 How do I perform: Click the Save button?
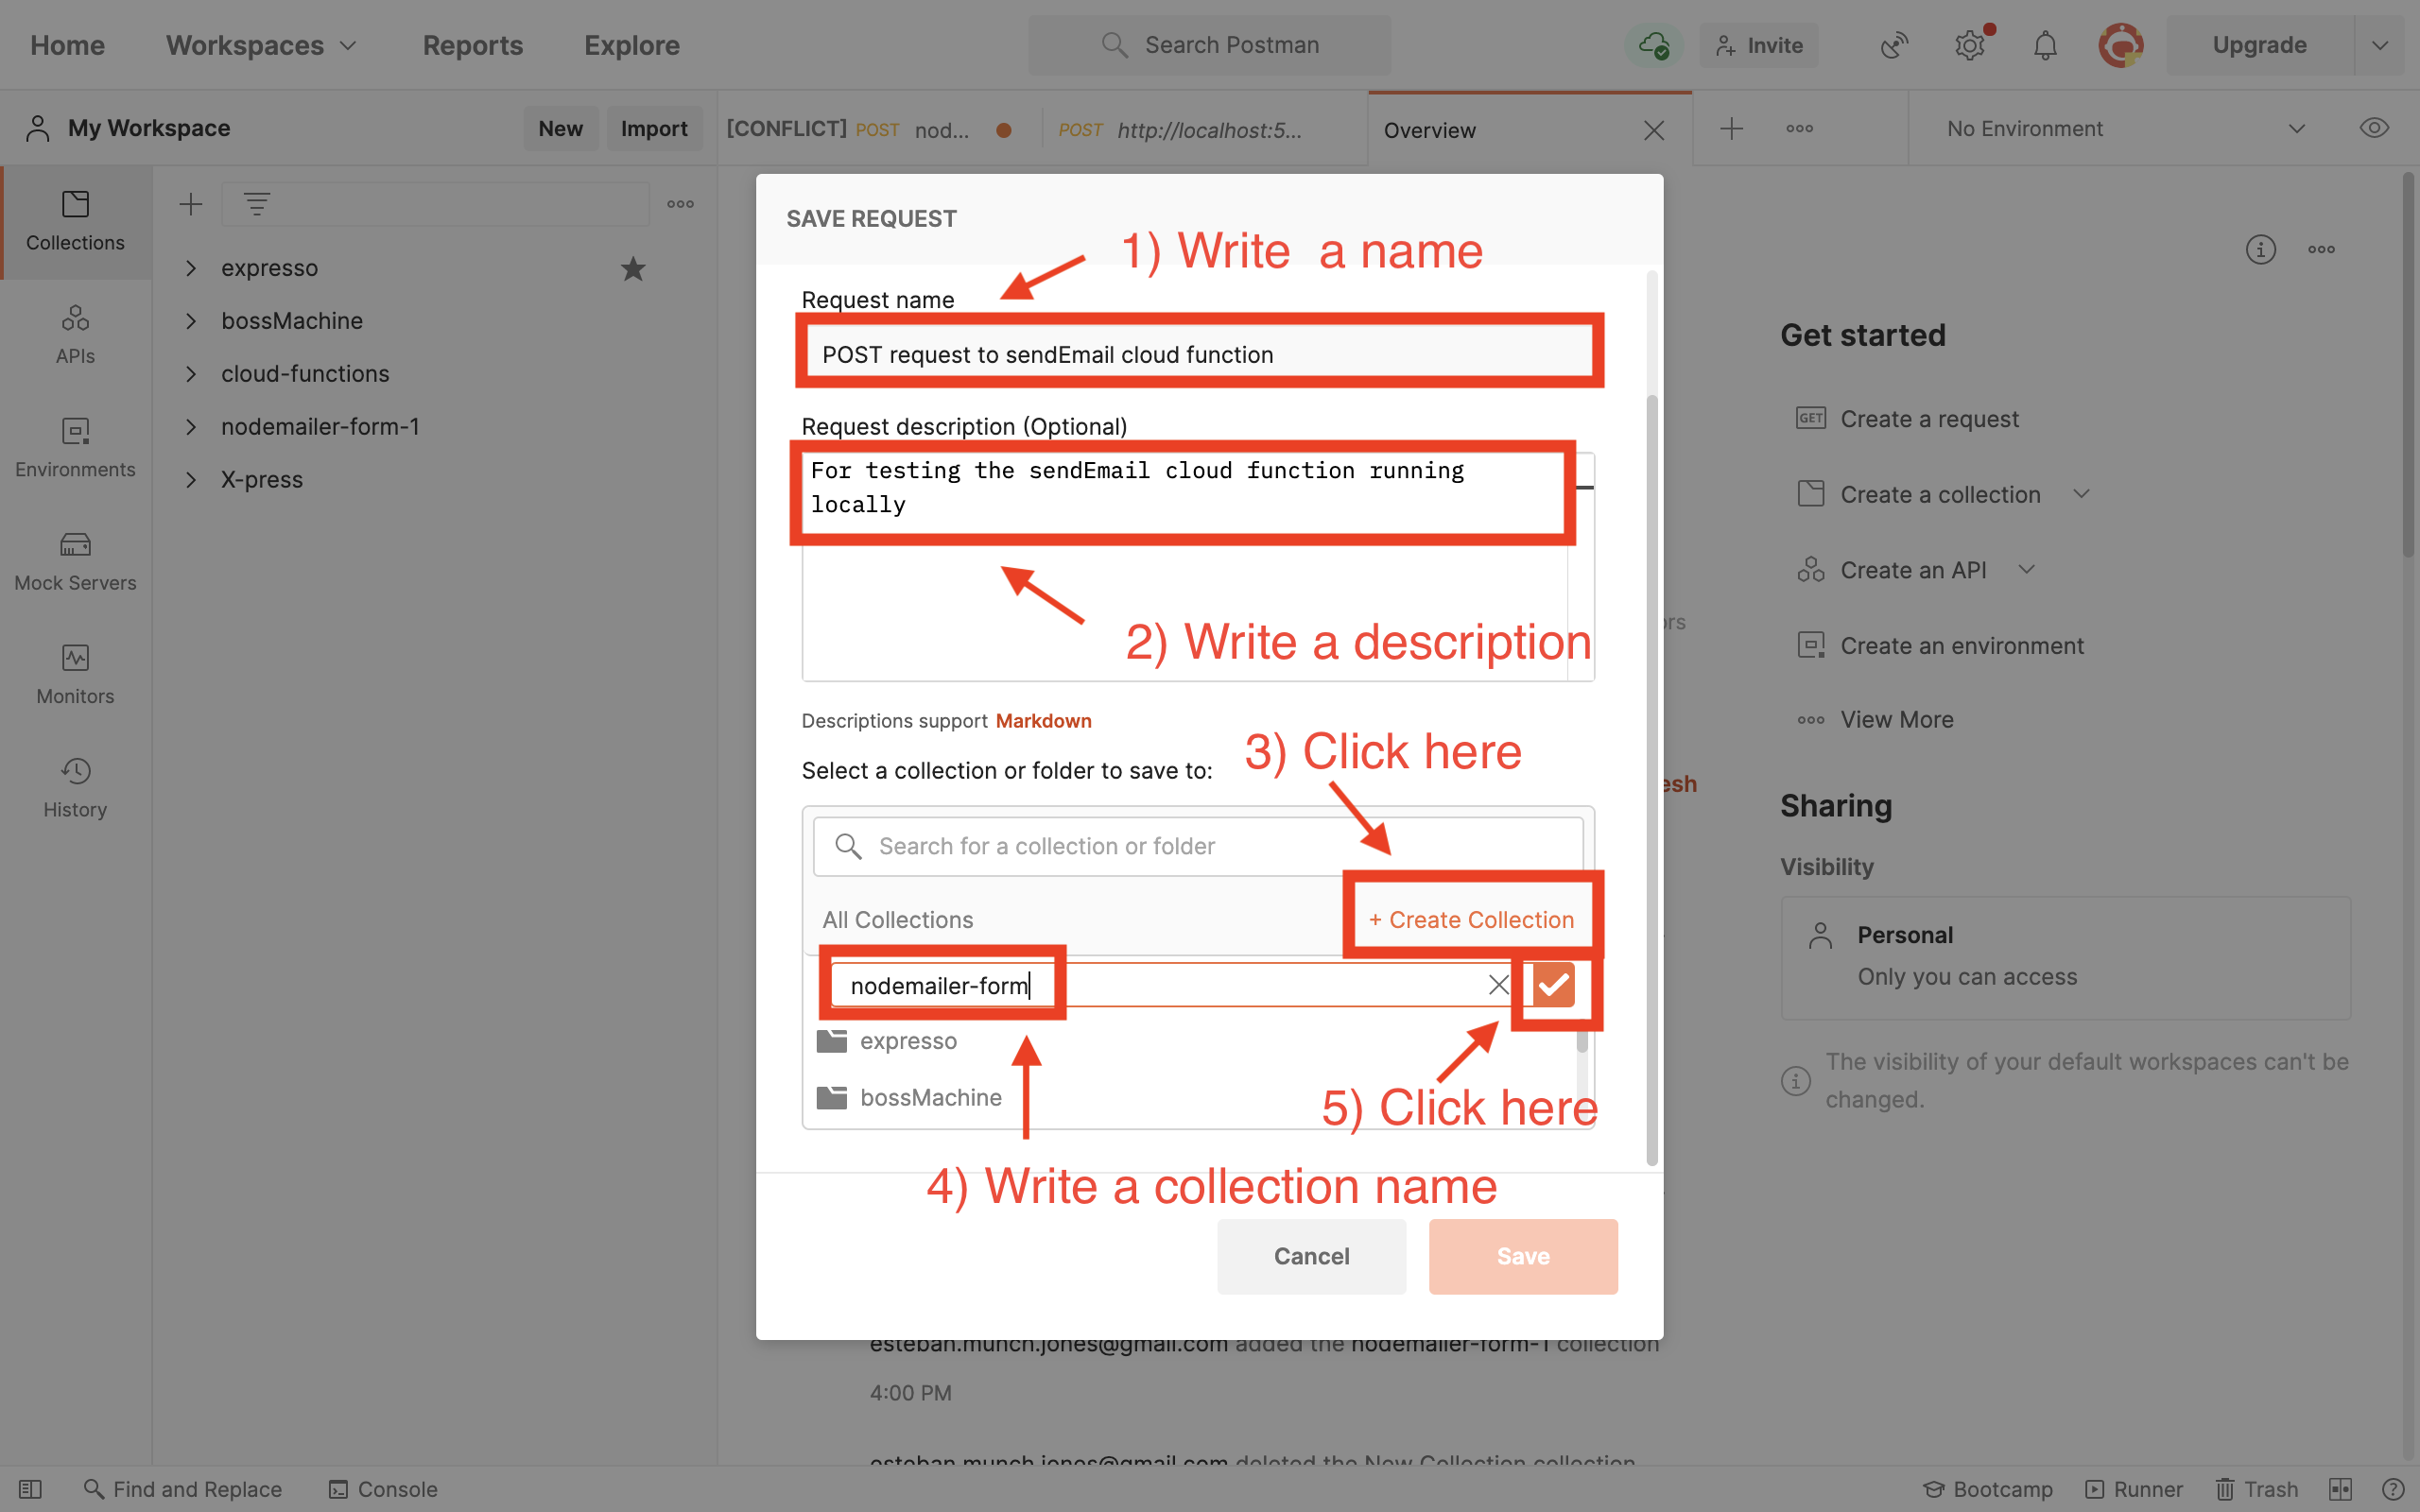tap(1522, 1256)
